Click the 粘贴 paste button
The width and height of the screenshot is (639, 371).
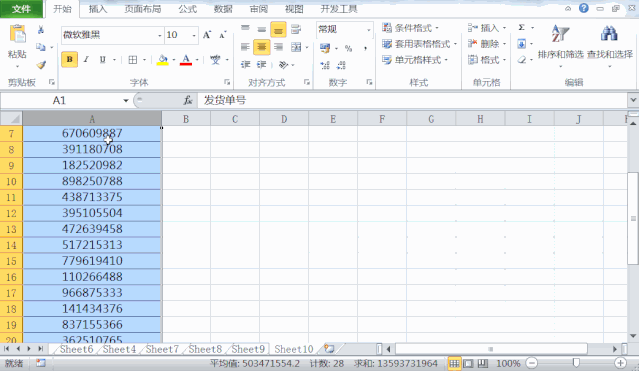(x=17, y=46)
